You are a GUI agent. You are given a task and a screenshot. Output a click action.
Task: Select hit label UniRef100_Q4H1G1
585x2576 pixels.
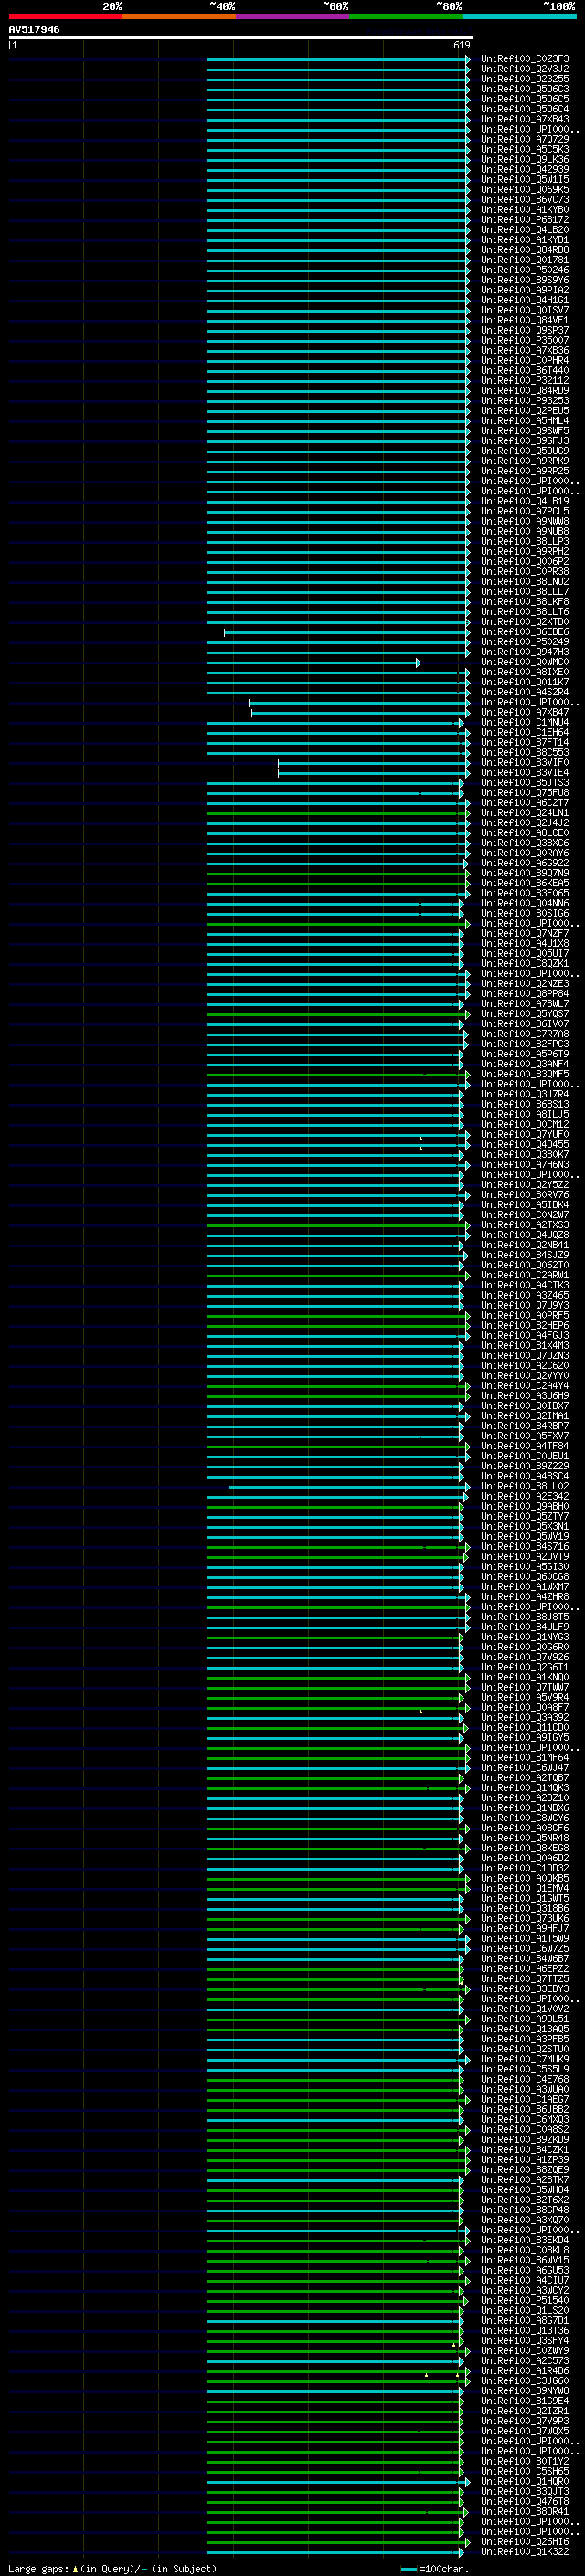tap(525, 300)
